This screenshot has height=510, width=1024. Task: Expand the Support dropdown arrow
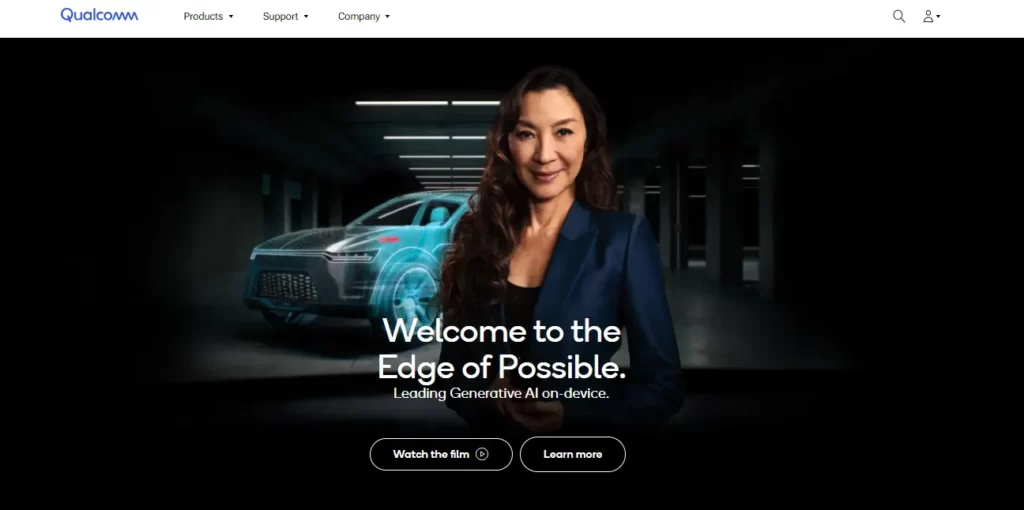point(306,16)
